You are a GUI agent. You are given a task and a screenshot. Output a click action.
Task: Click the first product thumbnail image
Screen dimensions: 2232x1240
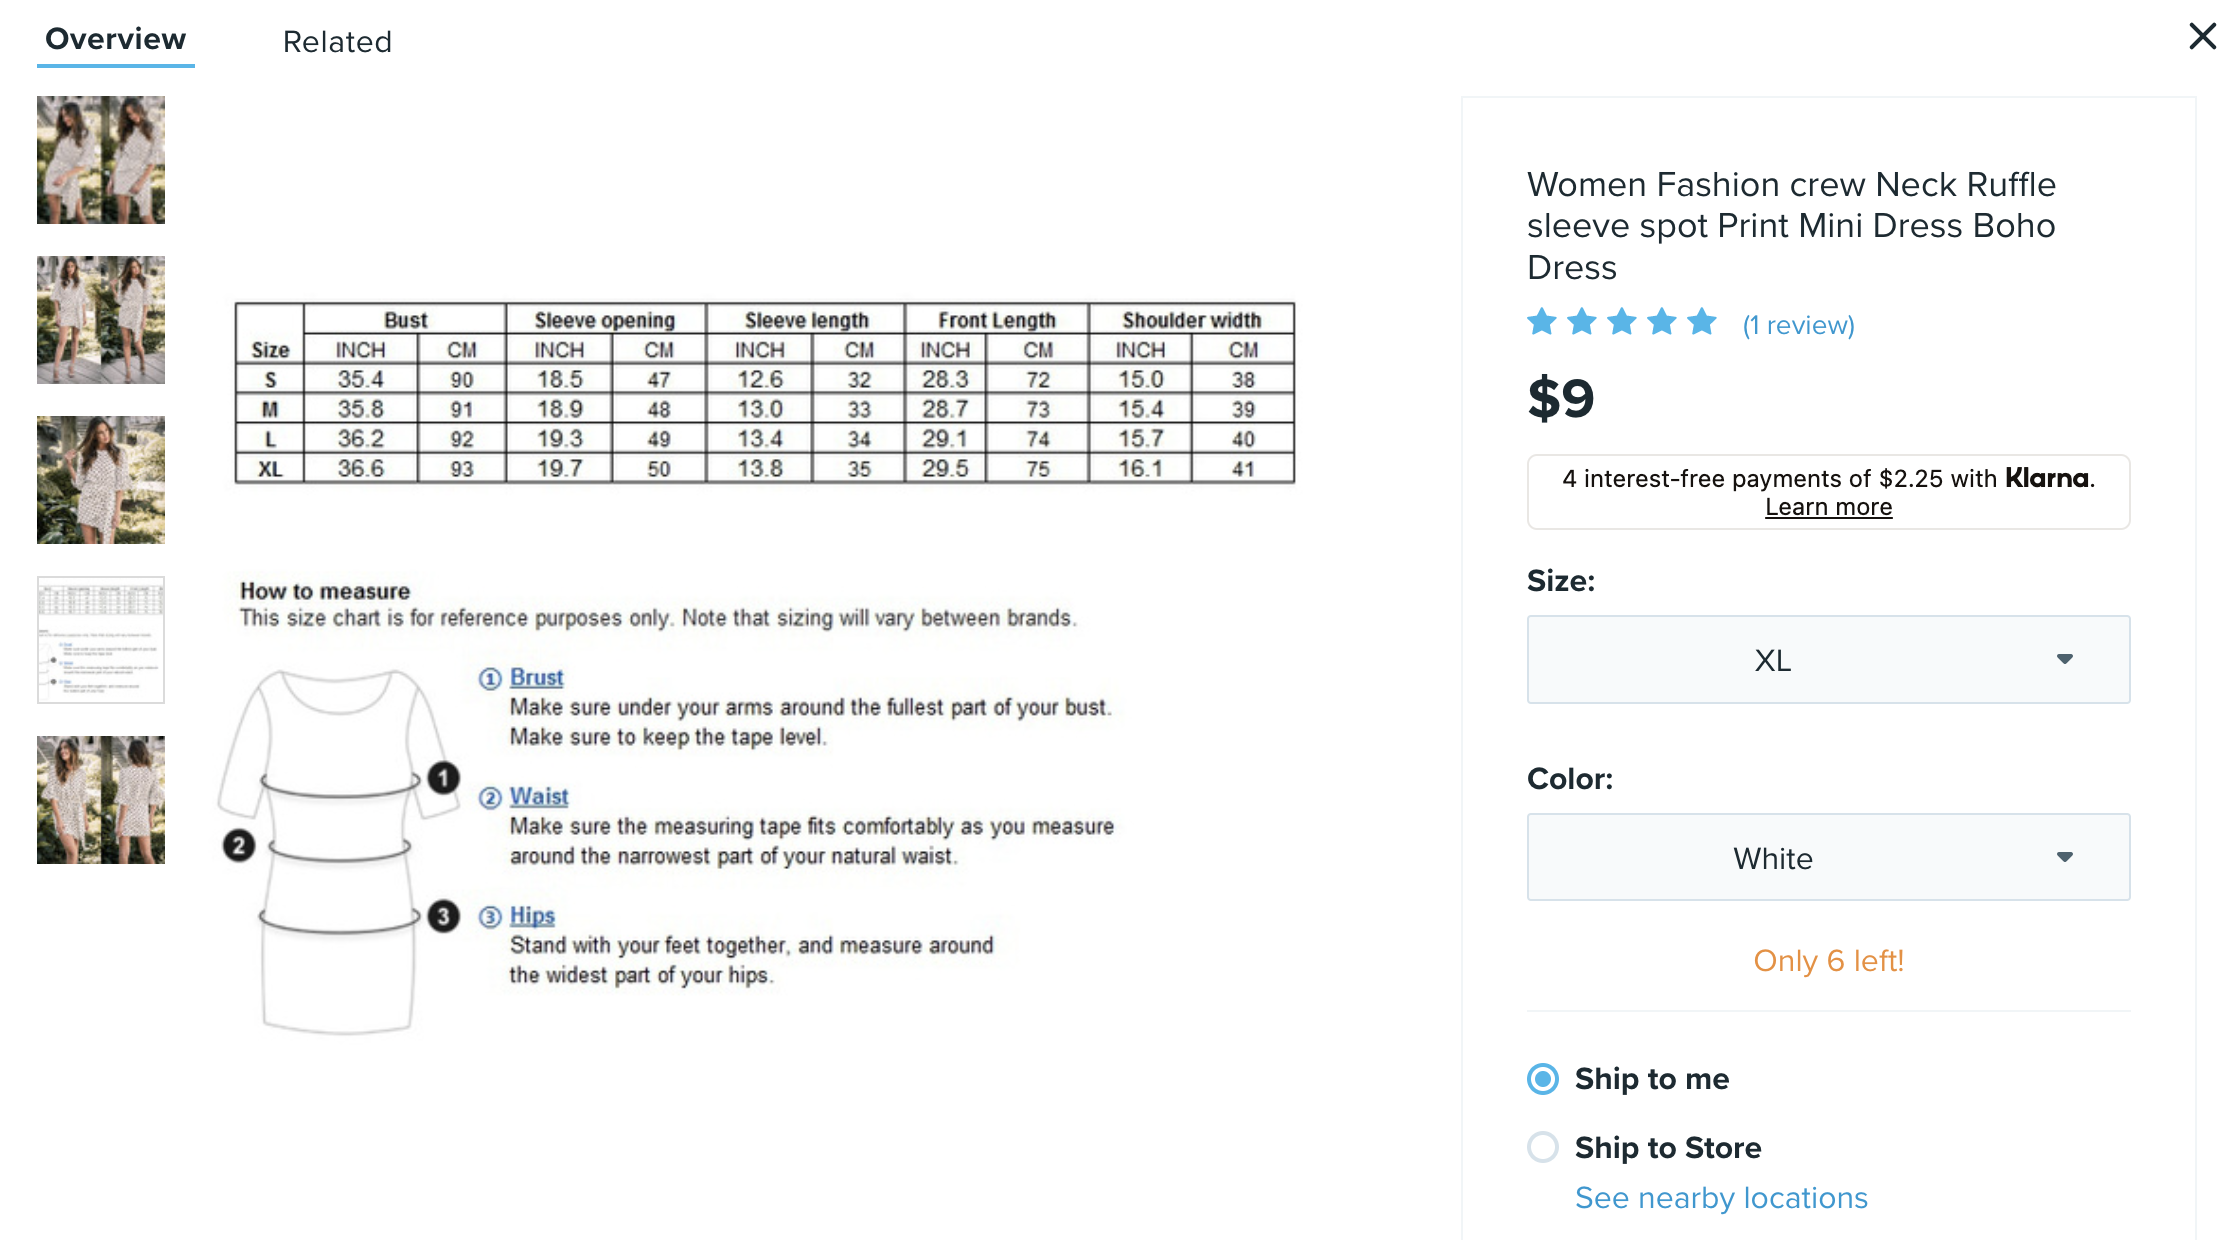click(101, 159)
